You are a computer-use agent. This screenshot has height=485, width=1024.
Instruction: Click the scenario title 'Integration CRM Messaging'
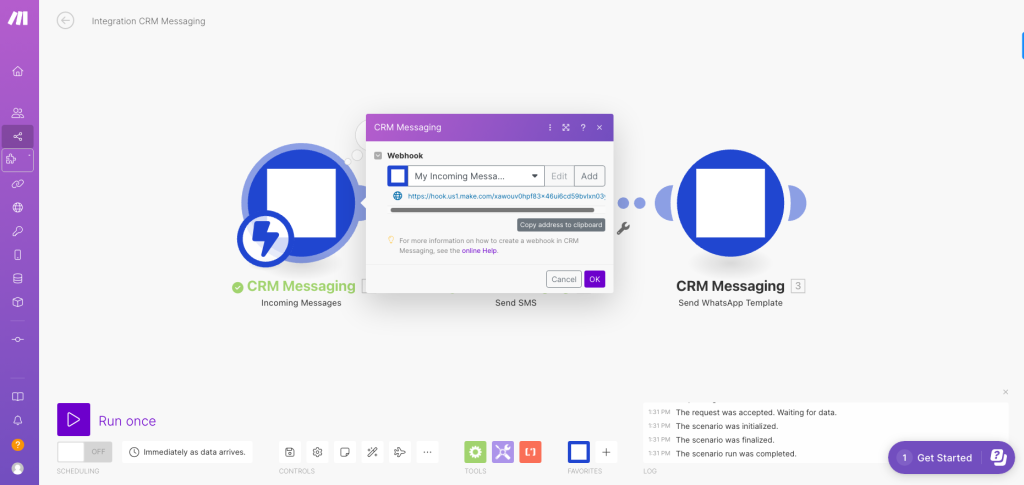point(148,21)
